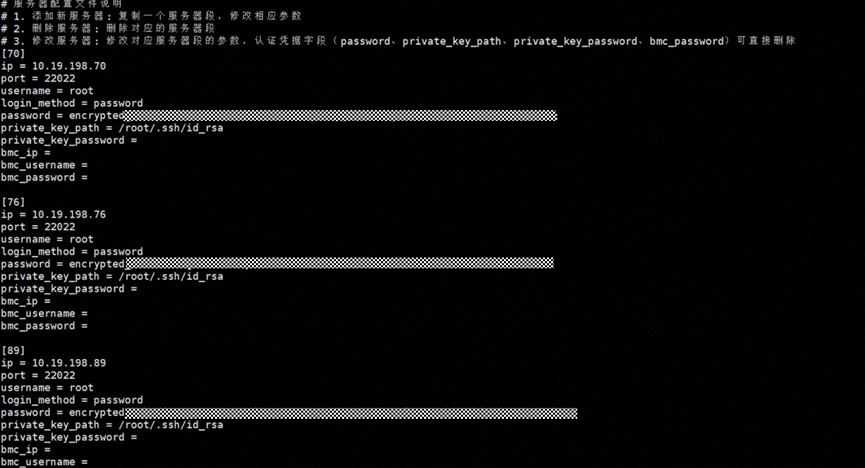Viewport: 865px width, 468px height.
Task: Click the IP address 10.19.198.76
Action: (x=68, y=214)
